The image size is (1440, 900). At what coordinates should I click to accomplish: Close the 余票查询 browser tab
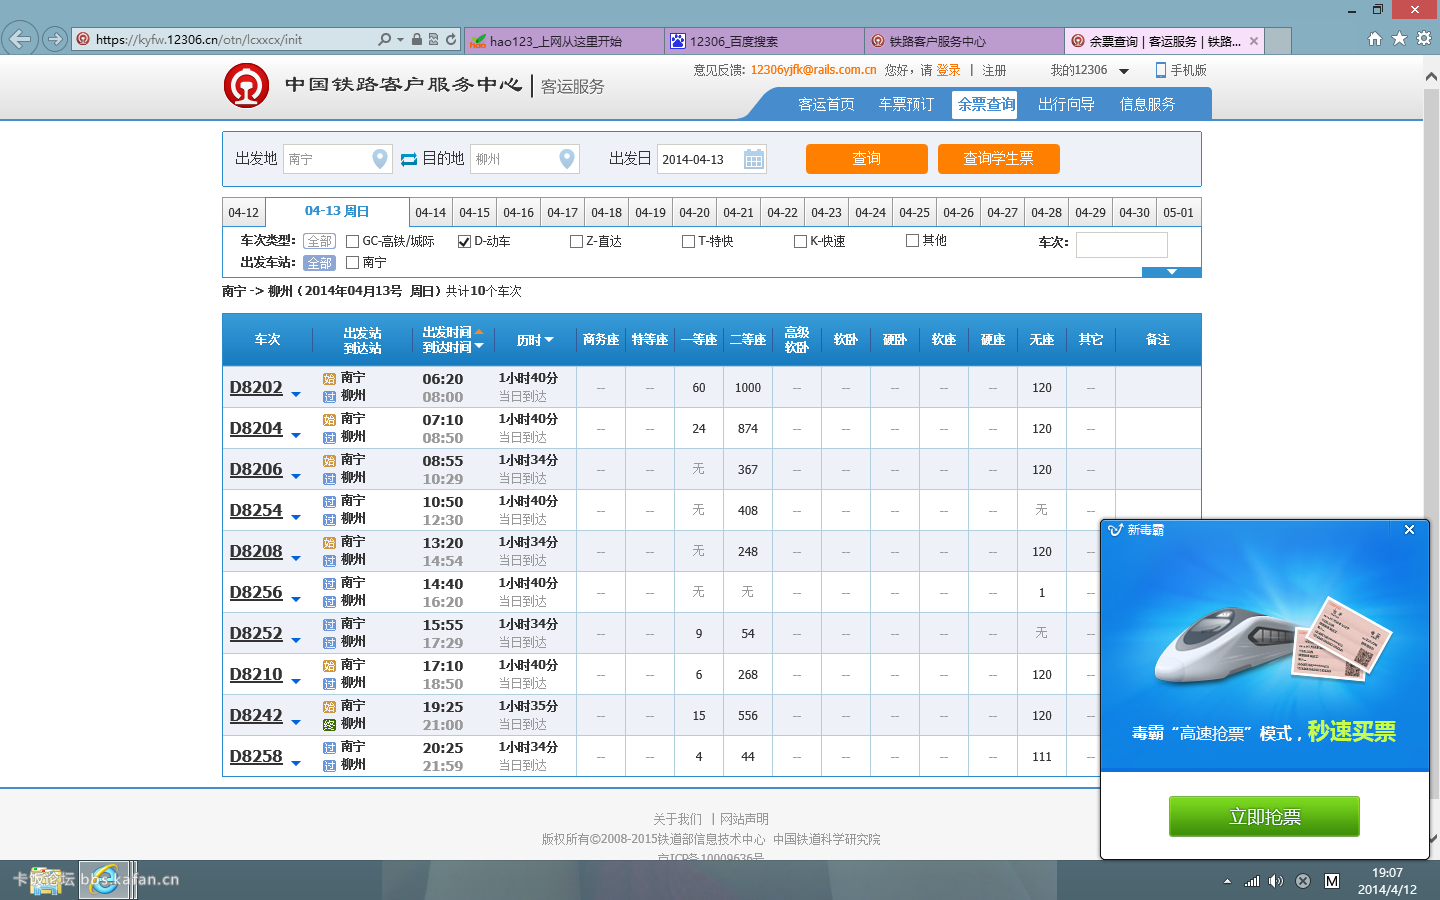[1253, 41]
